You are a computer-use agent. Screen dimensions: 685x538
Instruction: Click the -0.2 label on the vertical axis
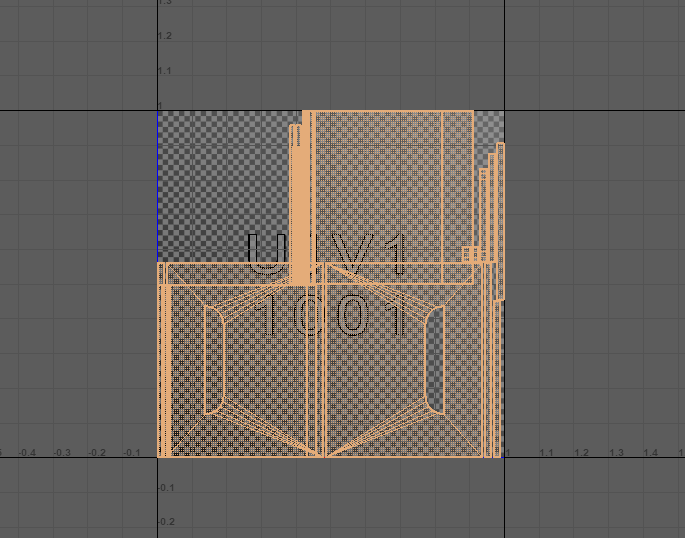[x=166, y=522]
